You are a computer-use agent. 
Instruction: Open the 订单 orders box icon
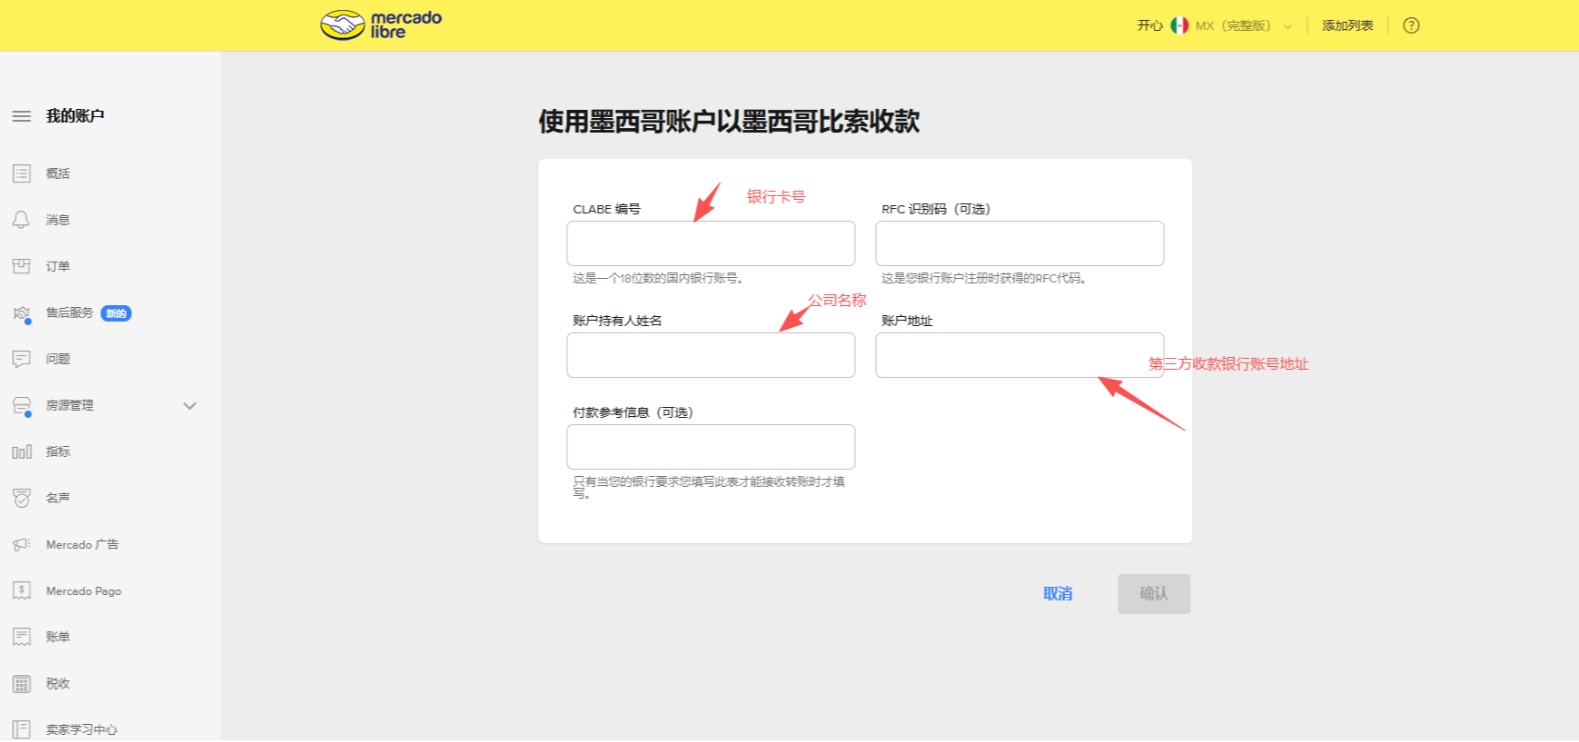pos(21,266)
